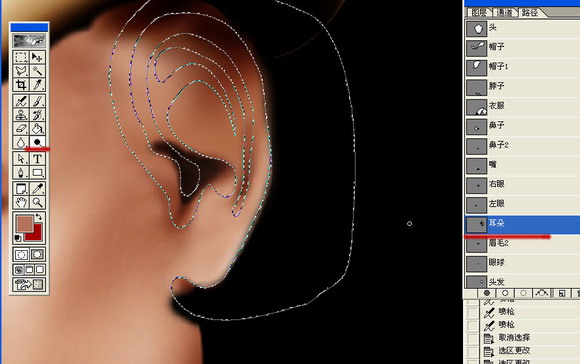Swap foreground and background colors arrow
580x364 pixels.
pyautogui.click(x=39, y=217)
